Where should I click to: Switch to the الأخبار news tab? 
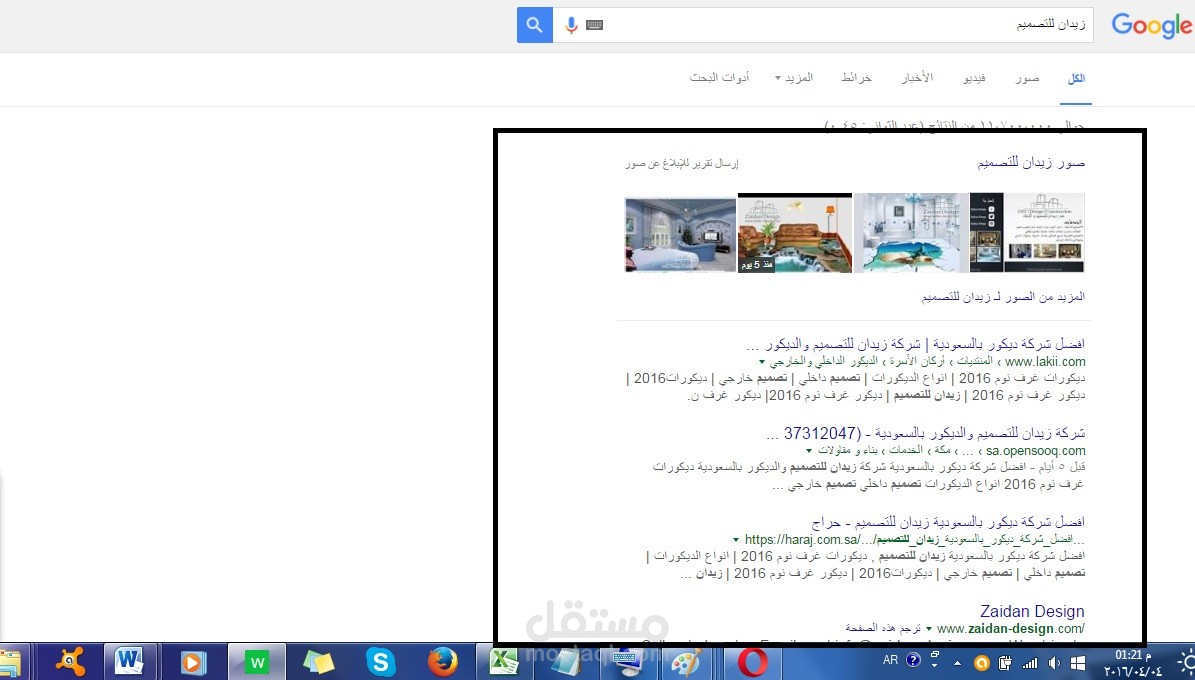tap(917, 78)
